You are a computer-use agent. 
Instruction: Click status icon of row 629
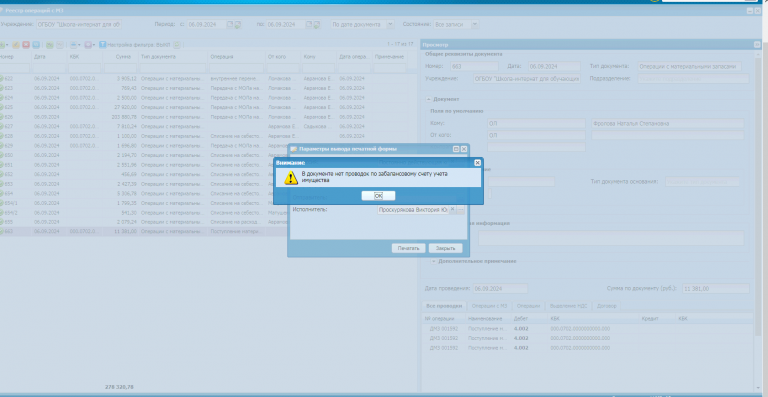click(x=1, y=145)
